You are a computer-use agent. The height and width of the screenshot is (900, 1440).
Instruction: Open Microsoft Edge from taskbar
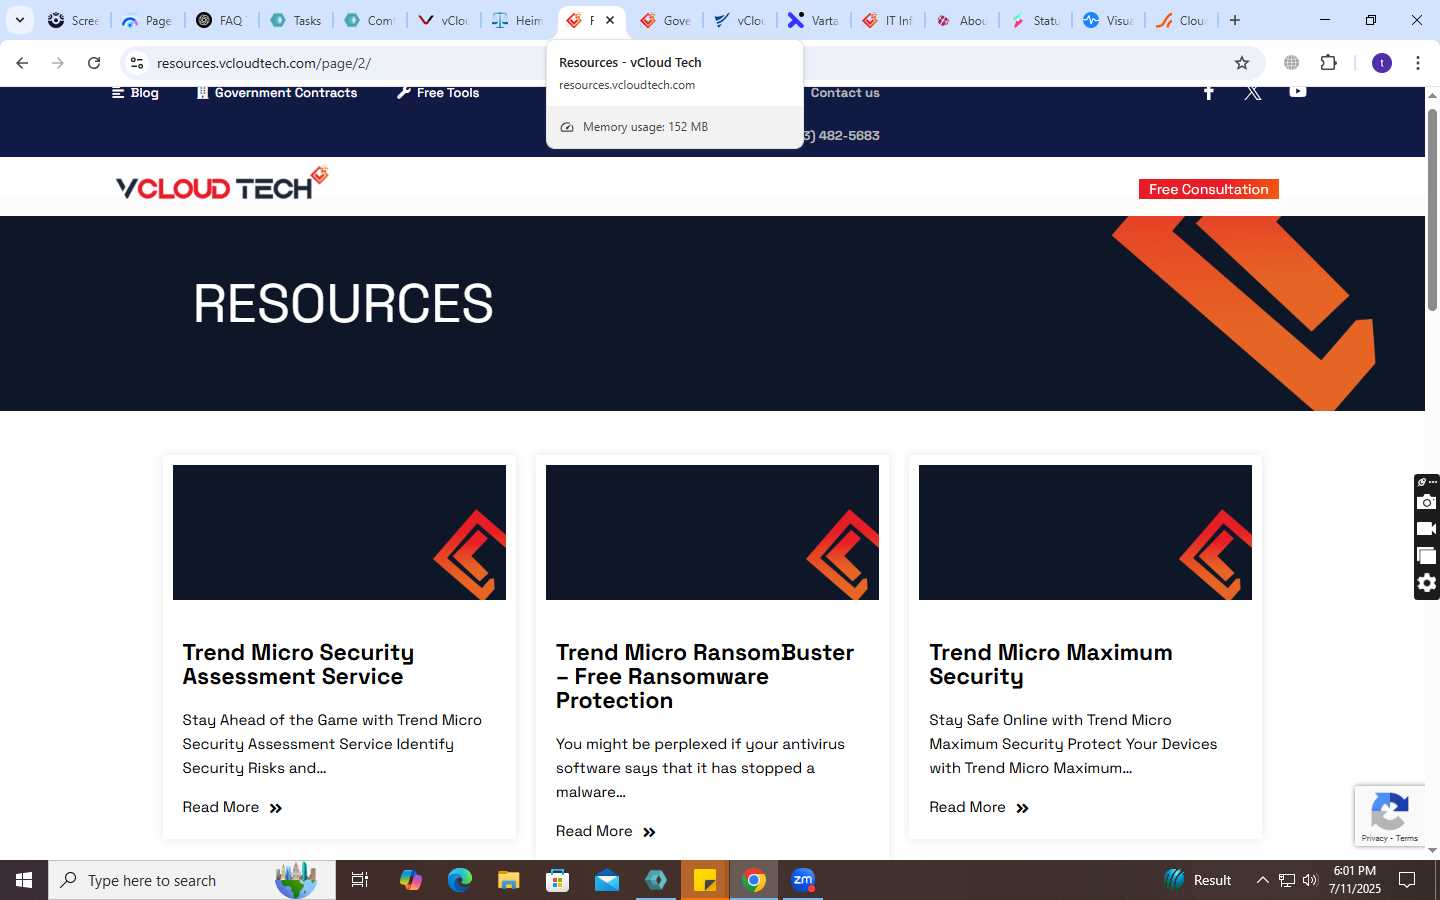[x=459, y=880]
